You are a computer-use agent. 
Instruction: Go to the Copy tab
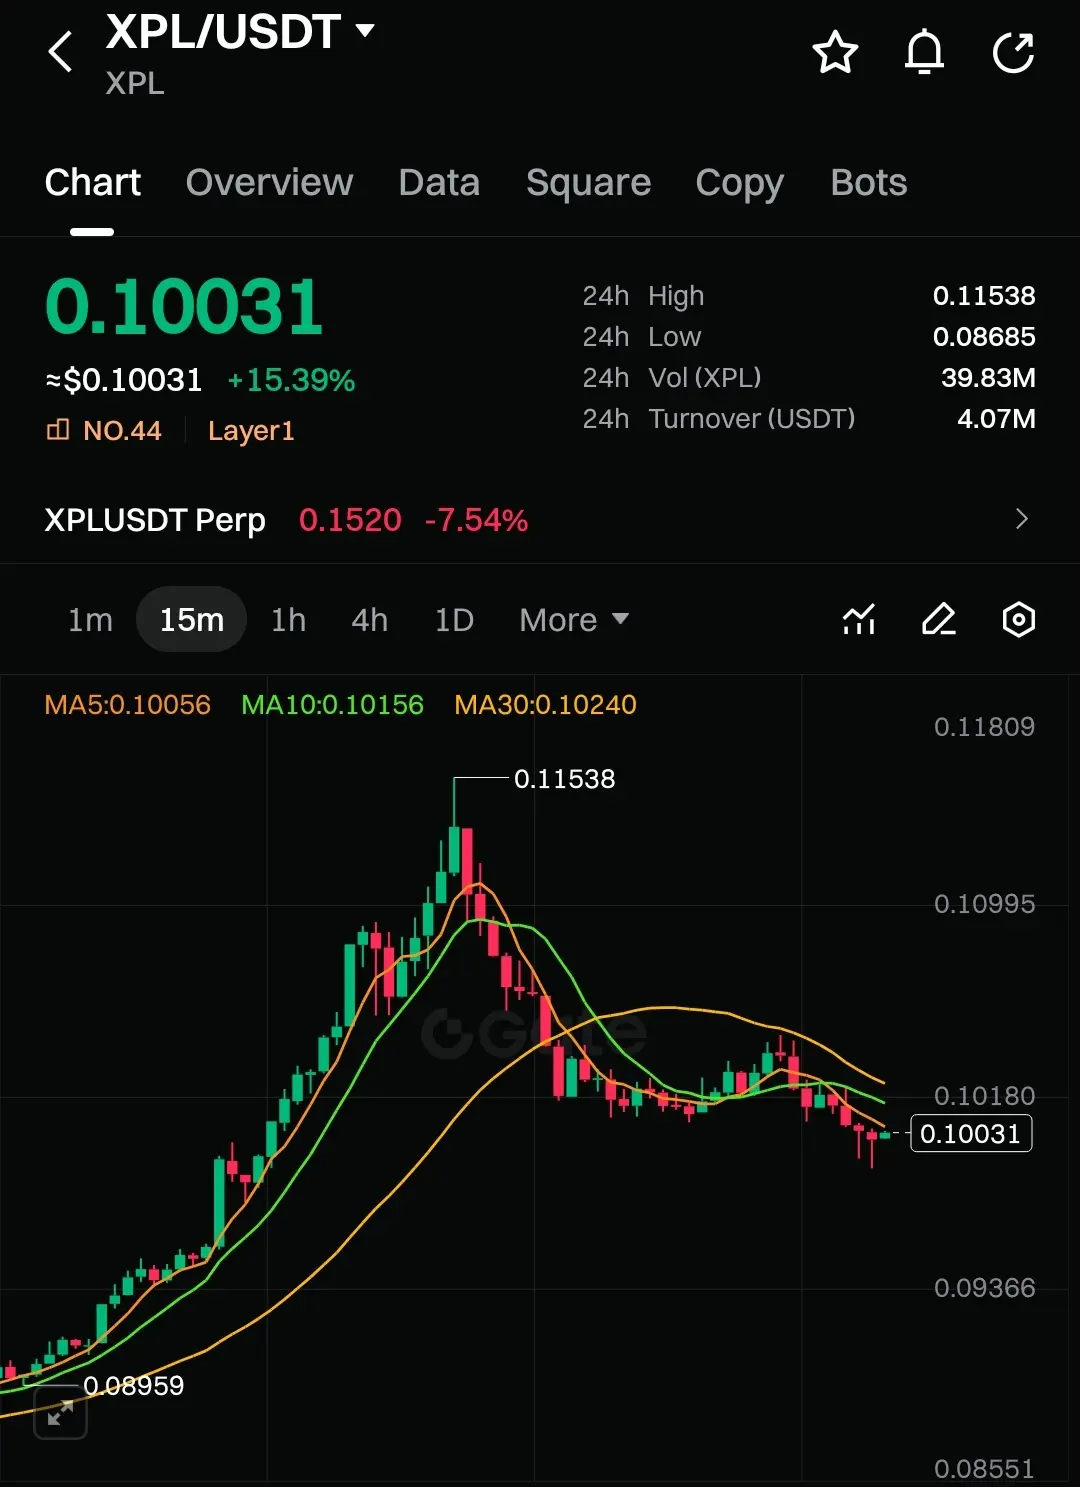point(740,182)
